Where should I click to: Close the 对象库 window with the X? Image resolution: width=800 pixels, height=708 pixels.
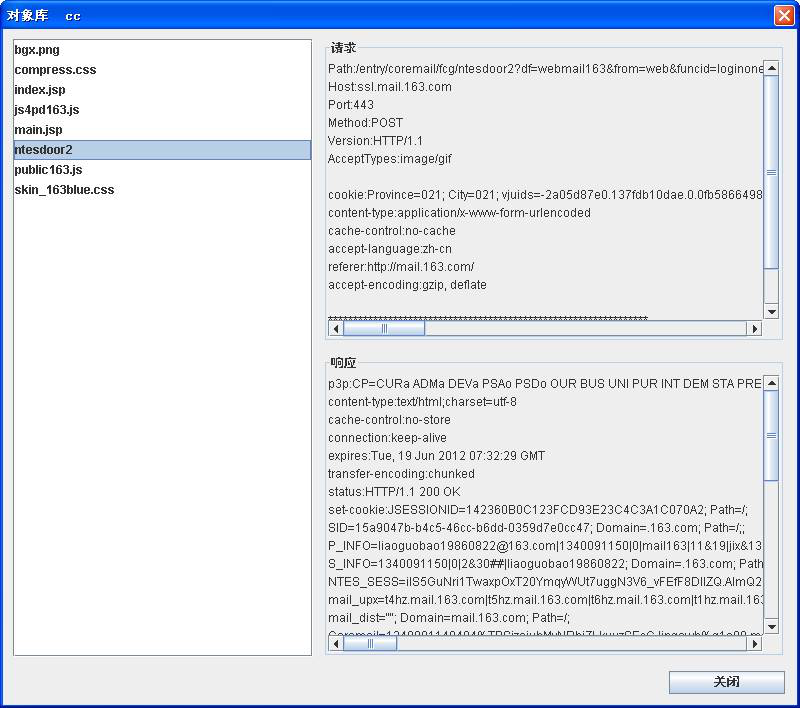783,15
